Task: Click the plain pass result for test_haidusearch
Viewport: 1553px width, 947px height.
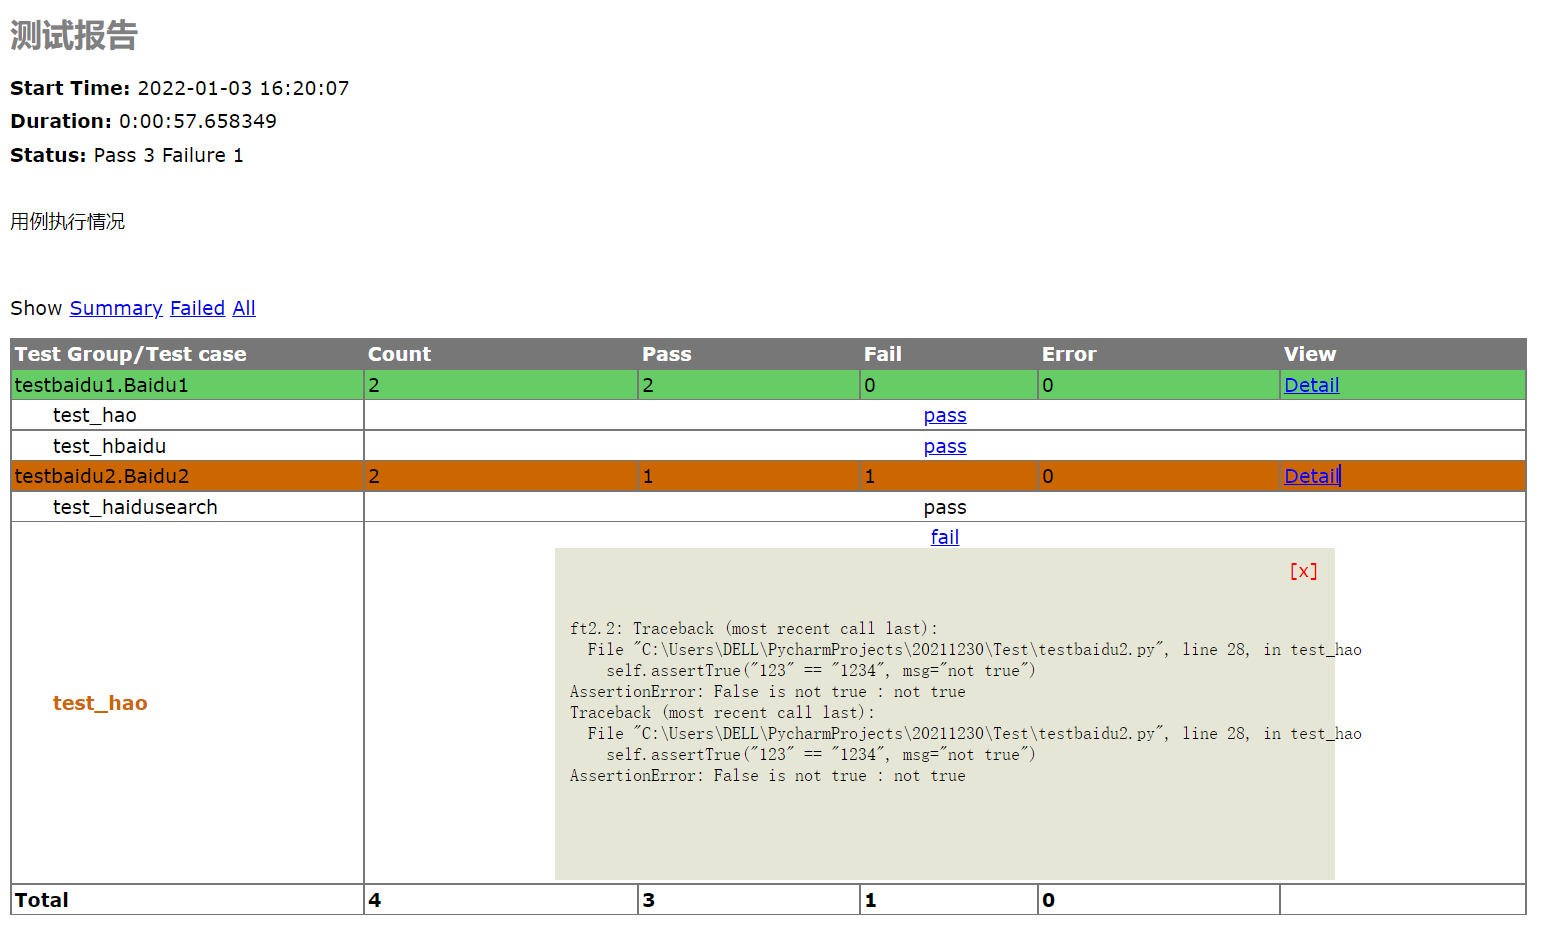Action: pos(945,507)
